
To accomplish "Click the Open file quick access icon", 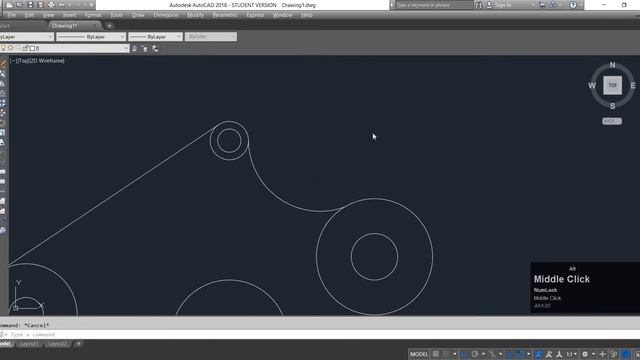I will 19,5.
